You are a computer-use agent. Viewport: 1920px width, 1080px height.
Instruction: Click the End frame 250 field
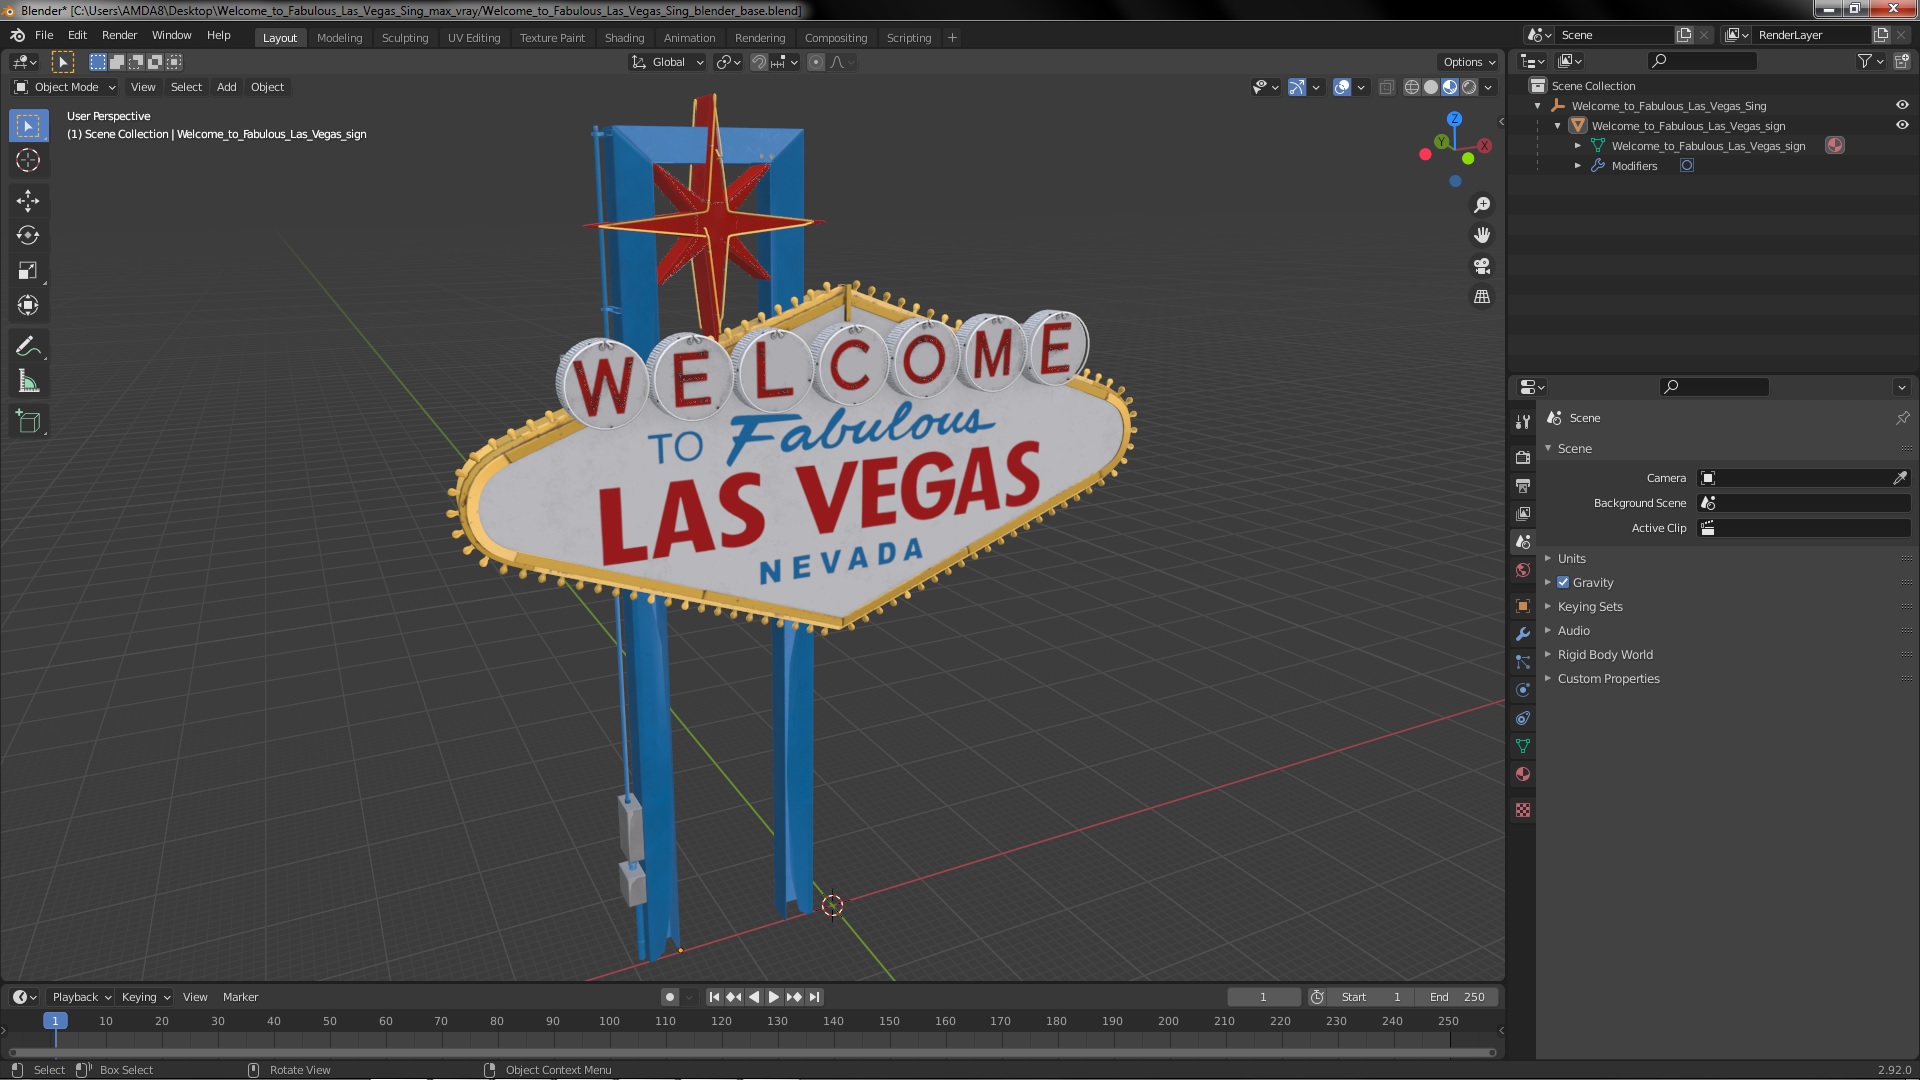pyautogui.click(x=1457, y=997)
